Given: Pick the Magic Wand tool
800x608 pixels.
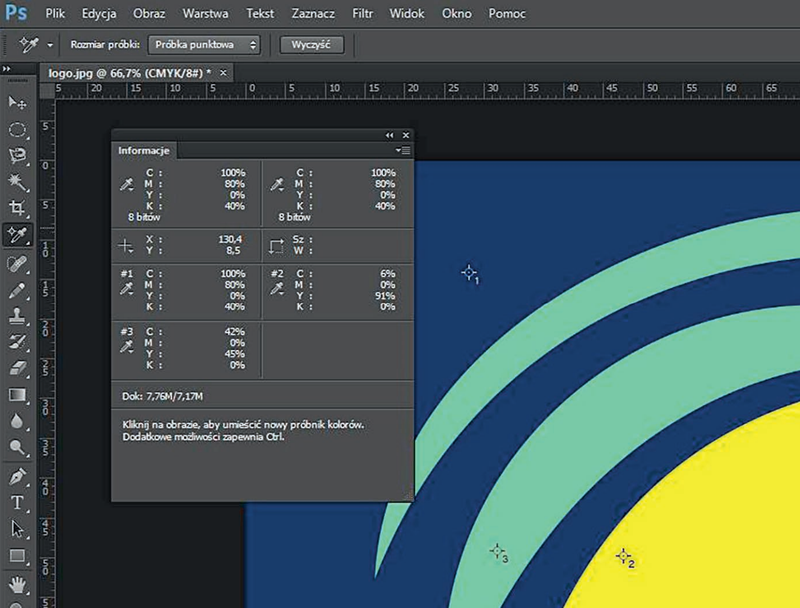Looking at the screenshot, I should 18,182.
